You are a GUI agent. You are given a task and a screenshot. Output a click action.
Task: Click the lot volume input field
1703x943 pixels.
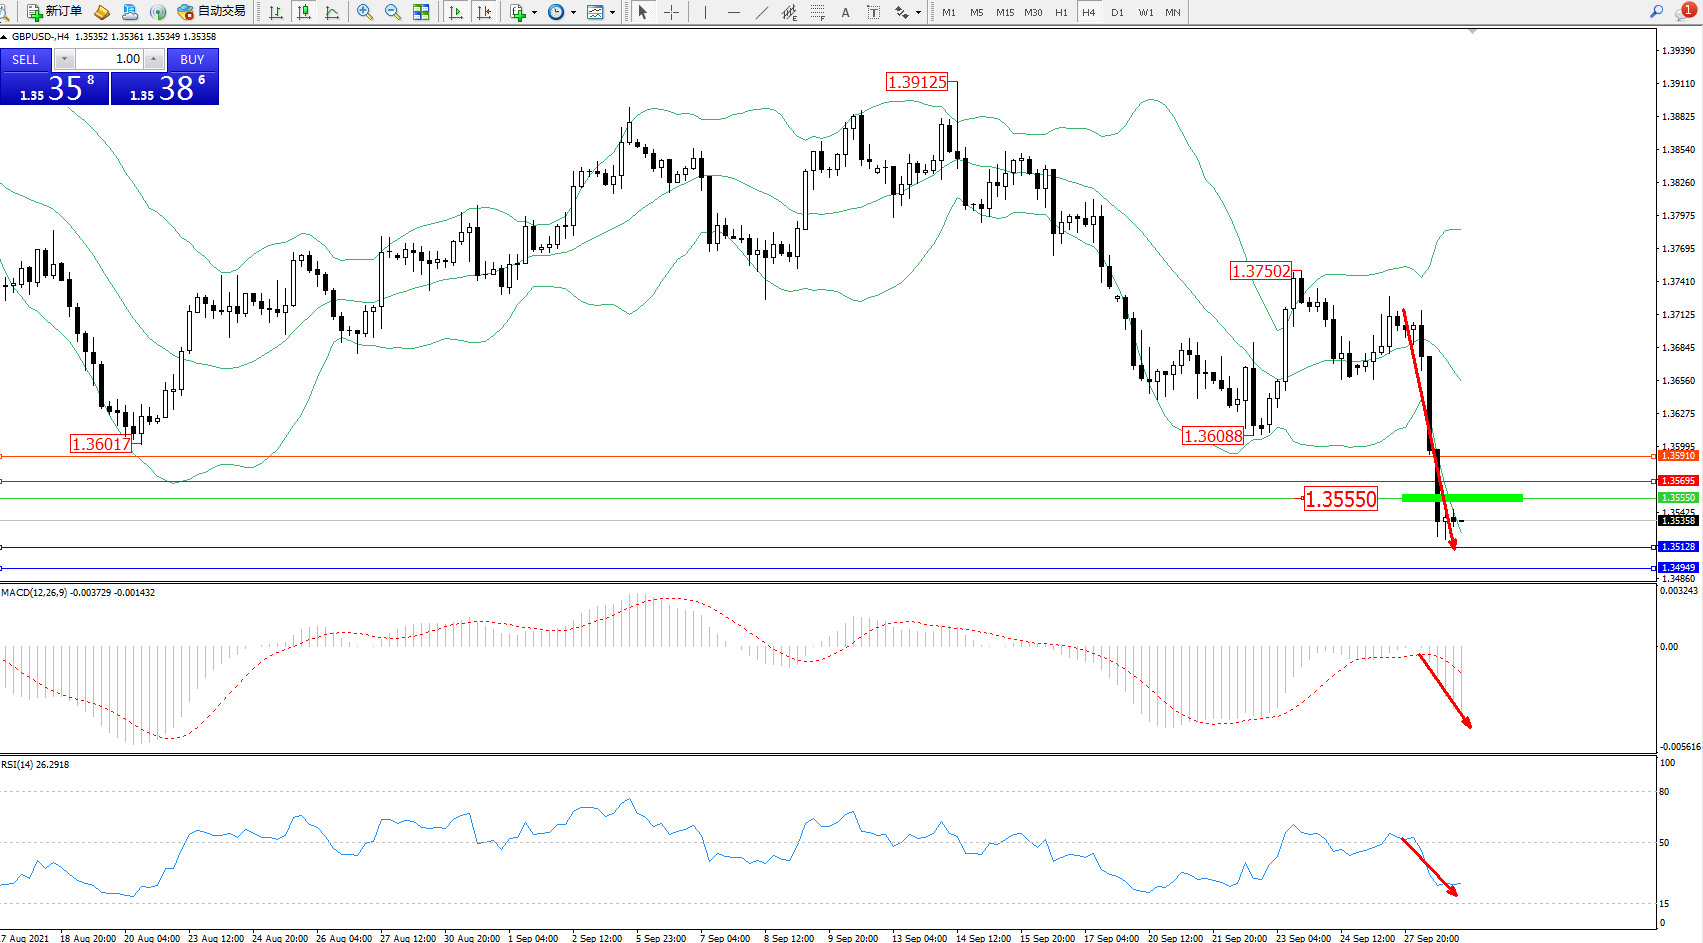(x=110, y=60)
